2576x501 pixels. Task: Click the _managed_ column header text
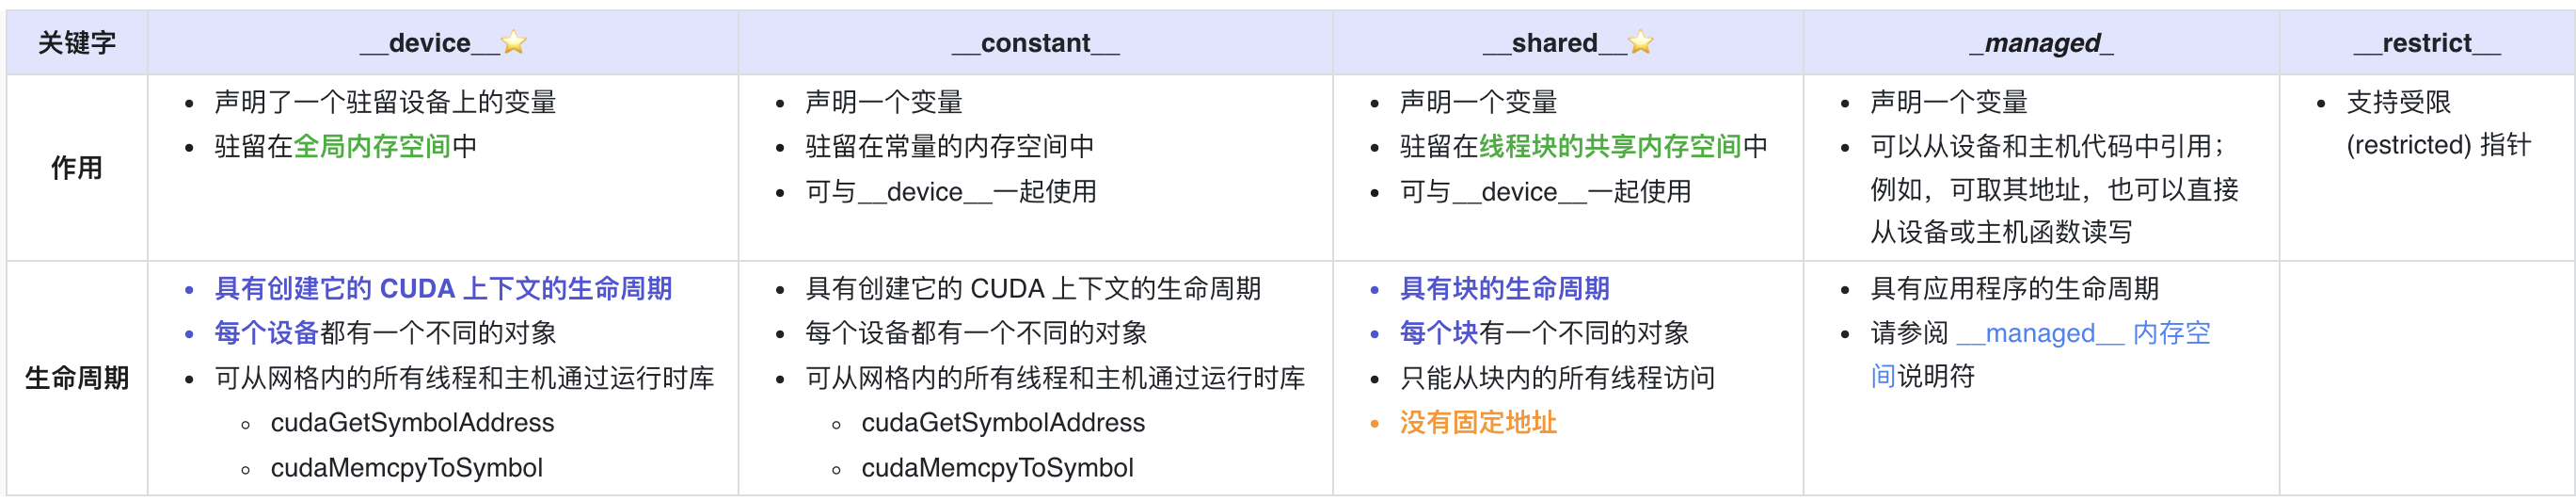pos(2041,43)
